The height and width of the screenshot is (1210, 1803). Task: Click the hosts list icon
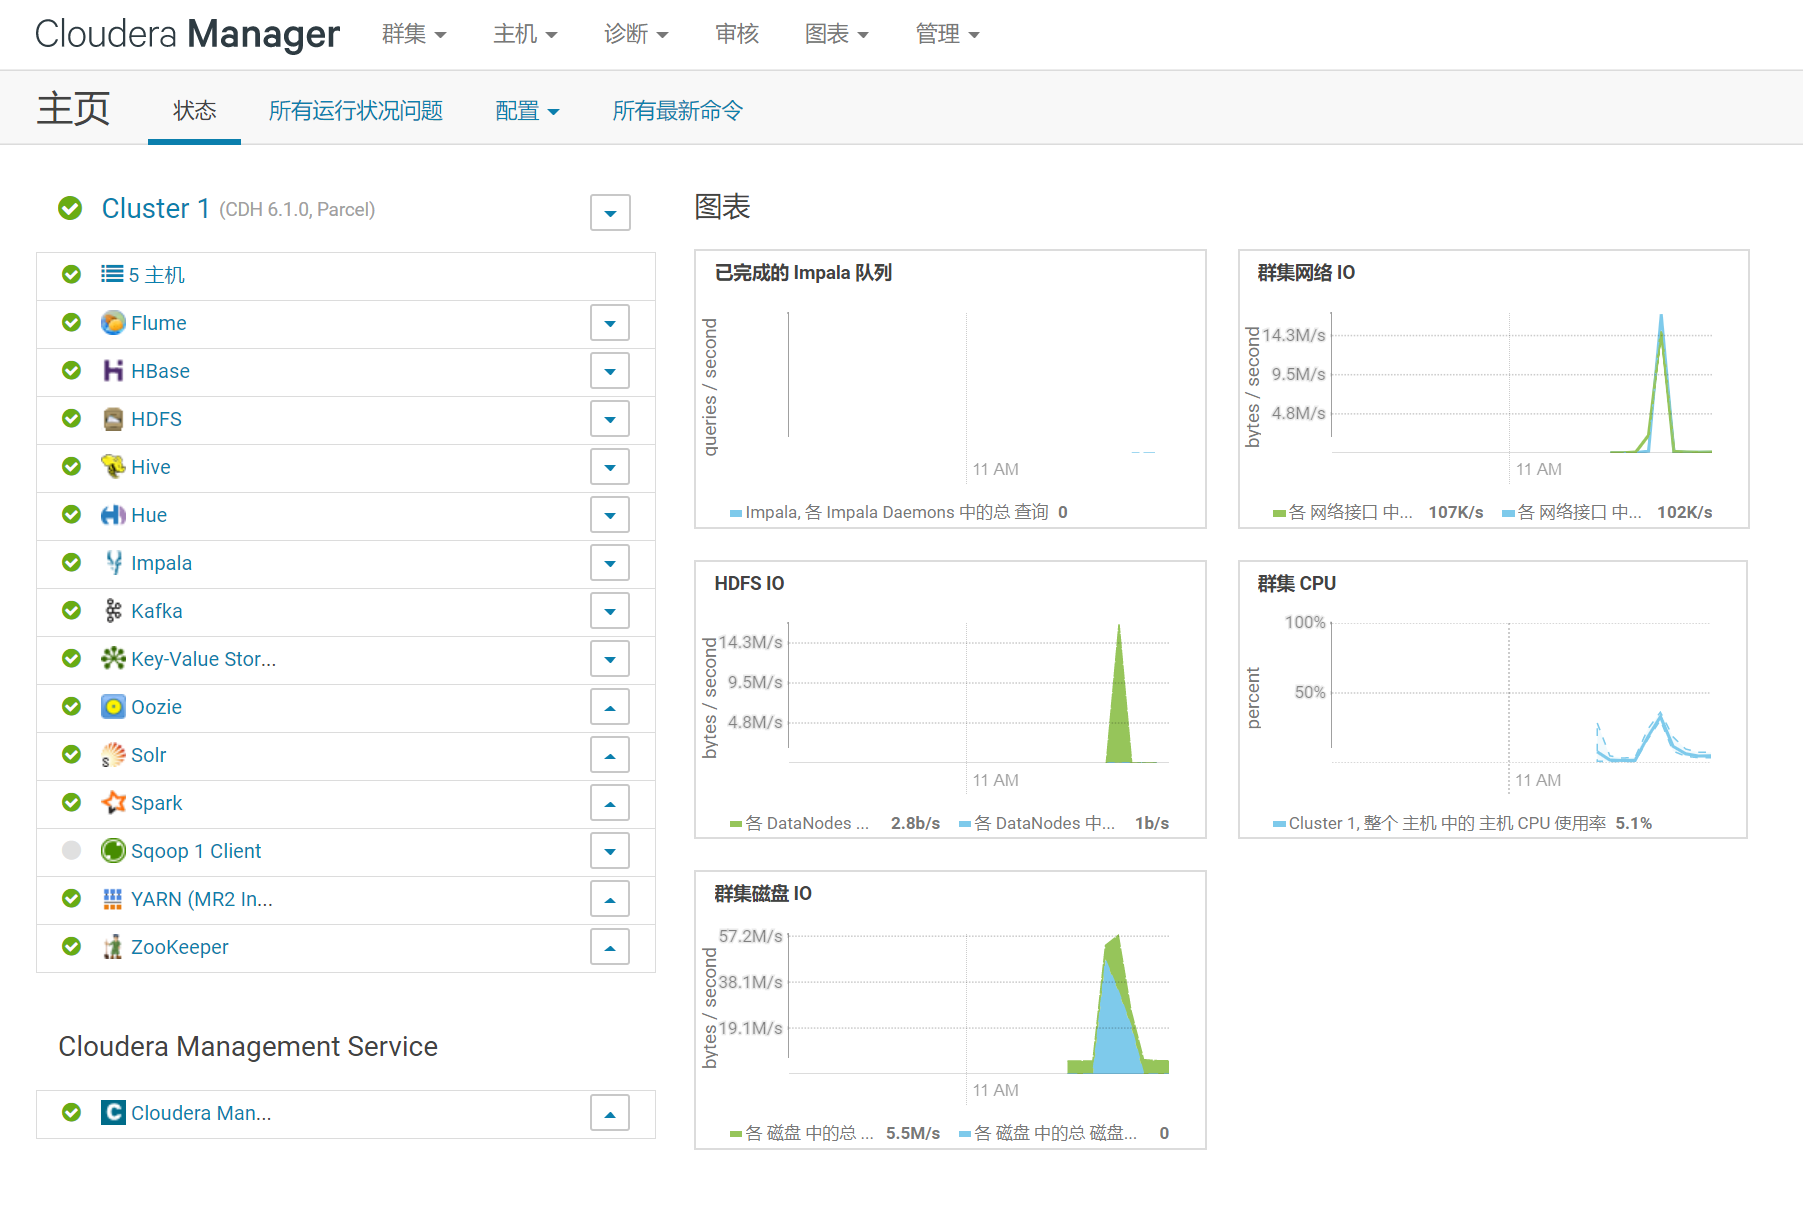112,274
